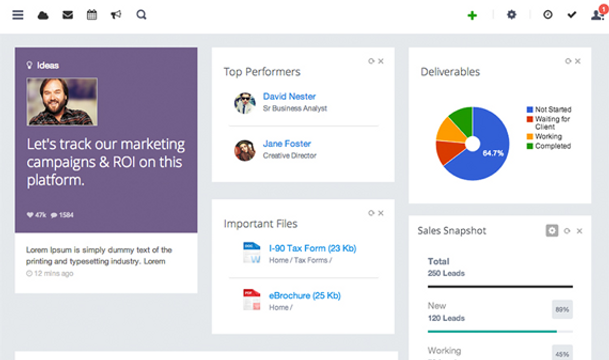
Task: Open the I-90 Tax Form file
Action: pos(312,248)
